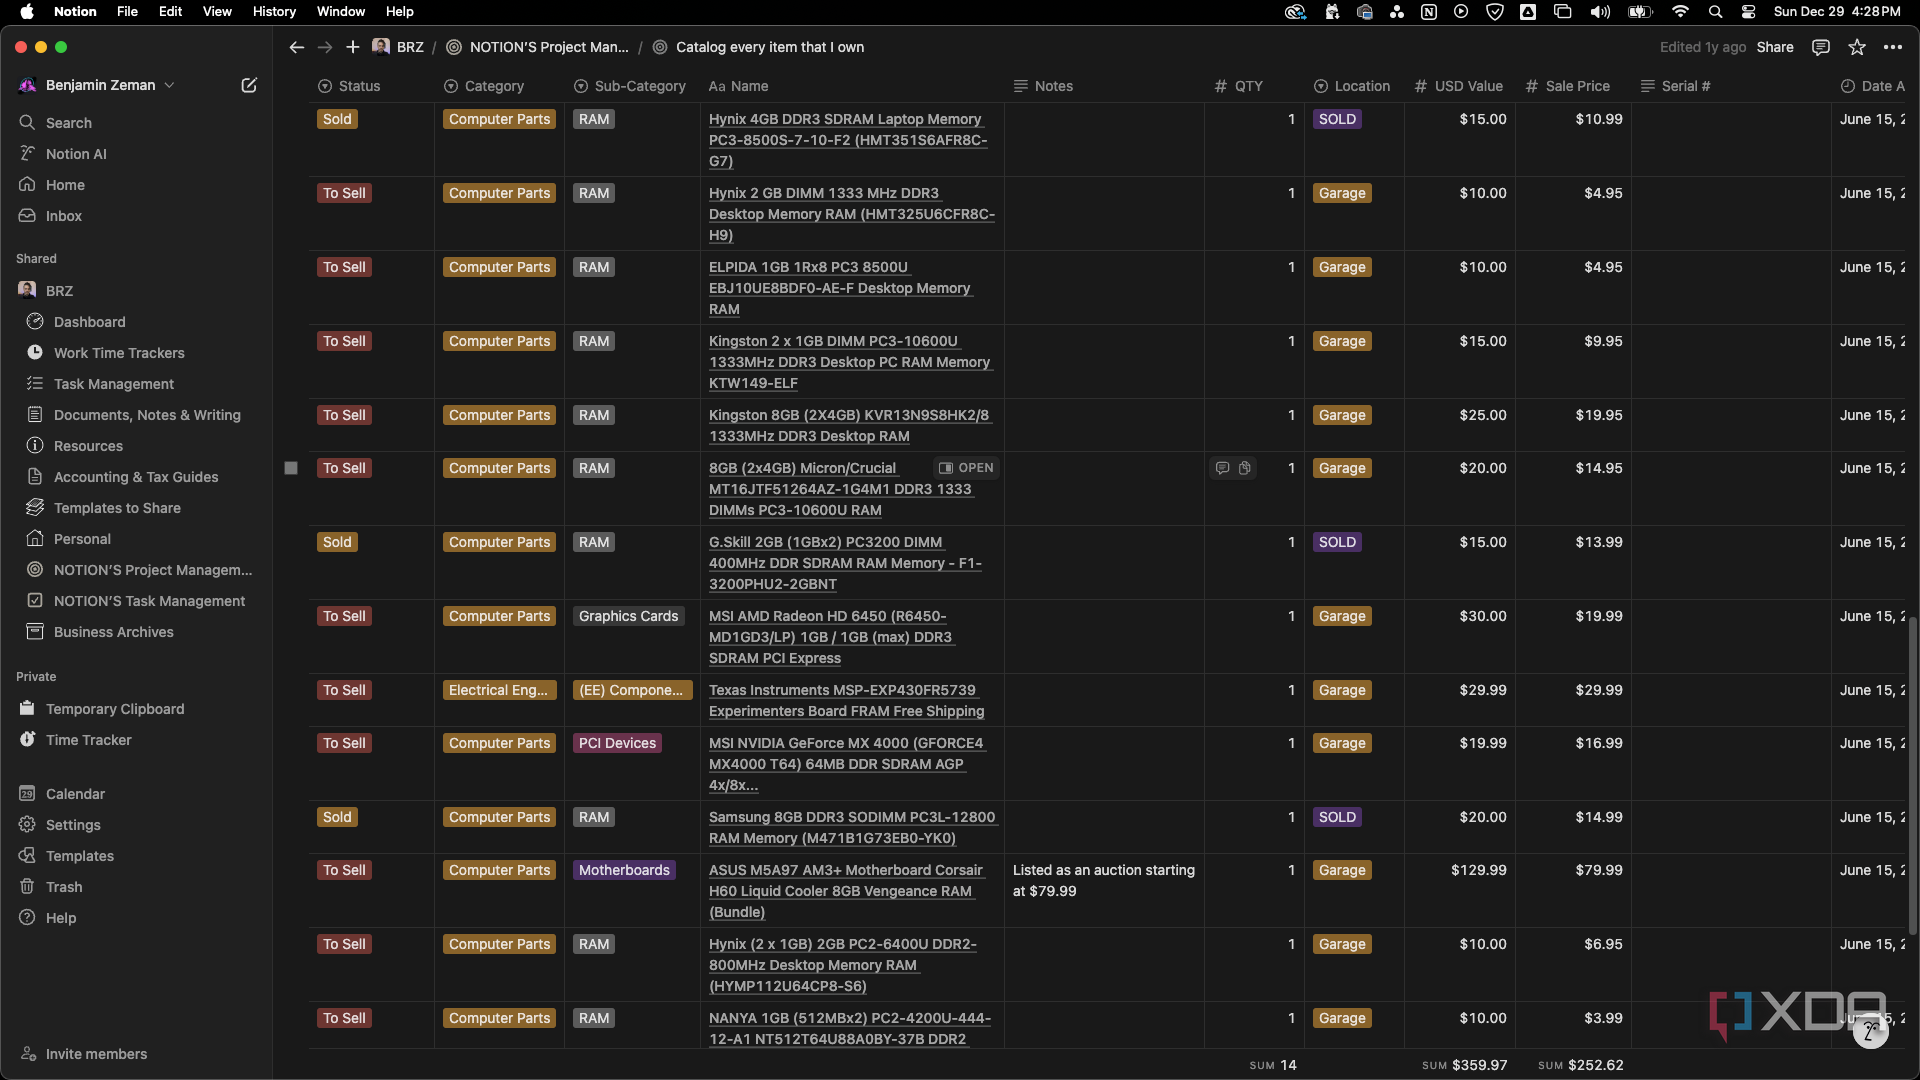This screenshot has width=1920, height=1080.
Task: Open the USD Value column header menu
Action: [x=1458, y=86]
